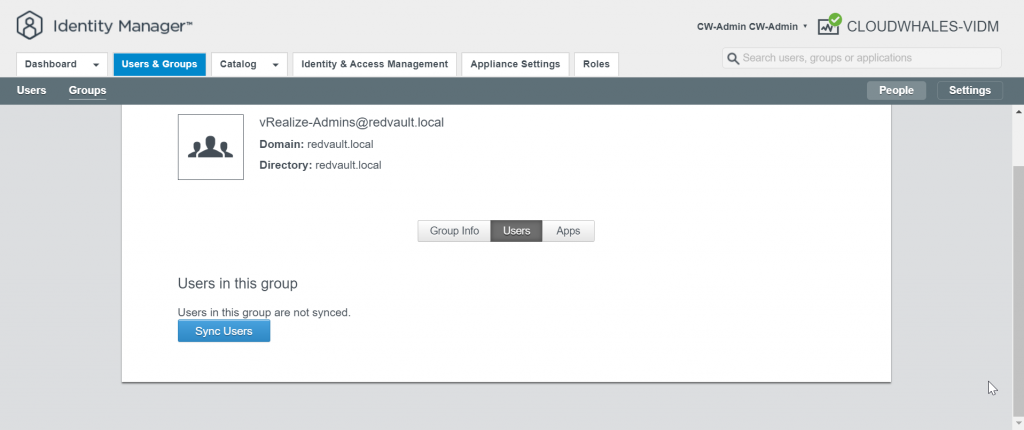
Task: Click the Identity Manager logo icon
Action: 30,26
